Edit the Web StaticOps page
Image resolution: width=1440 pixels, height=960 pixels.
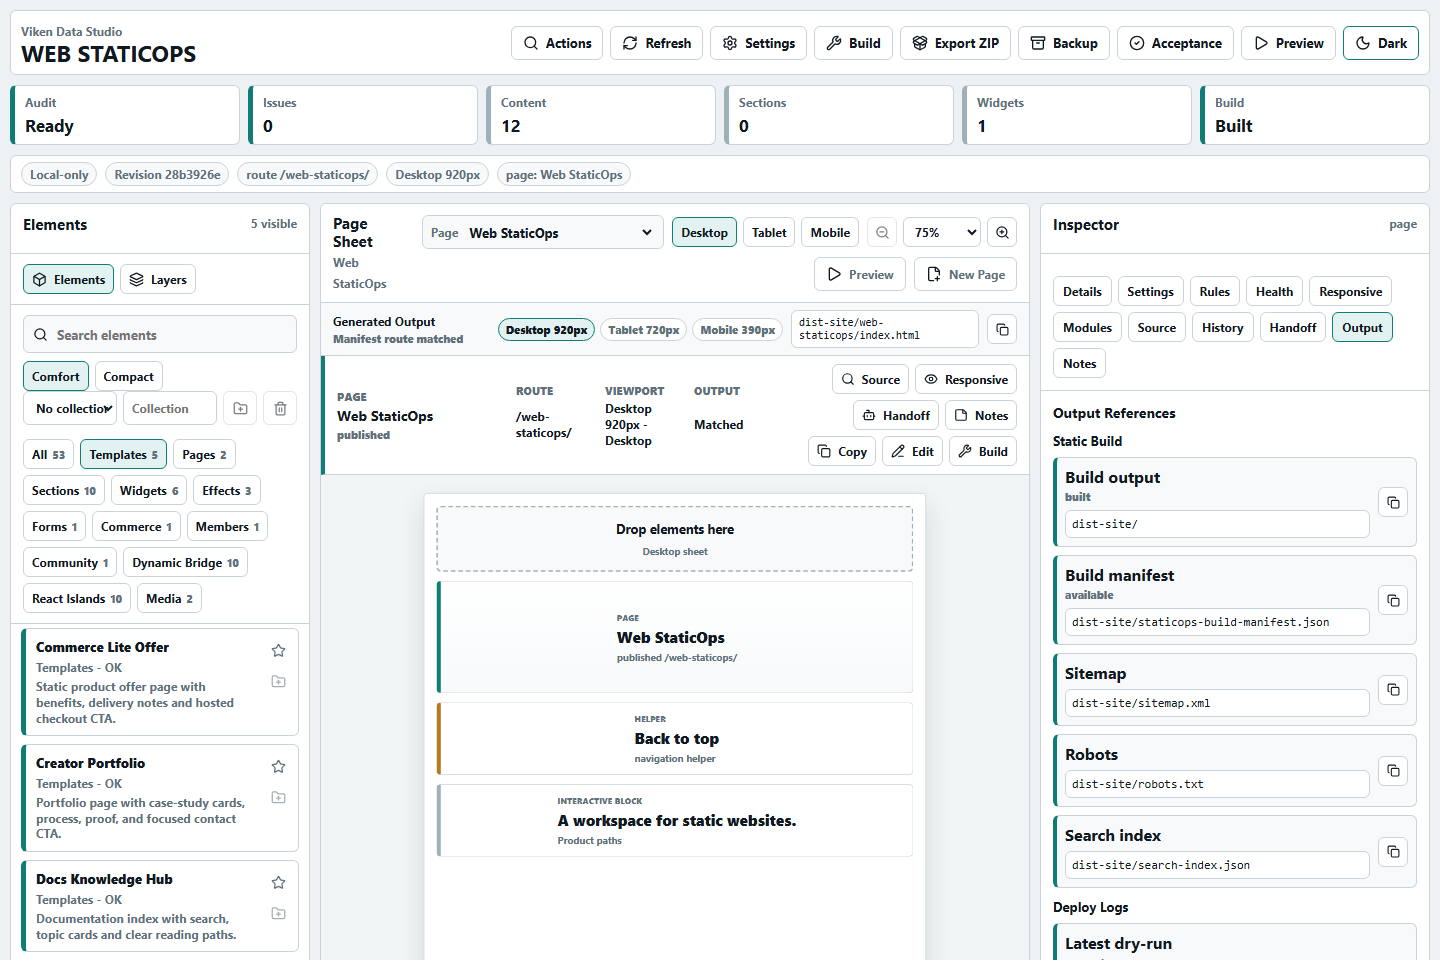click(x=912, y=451)
